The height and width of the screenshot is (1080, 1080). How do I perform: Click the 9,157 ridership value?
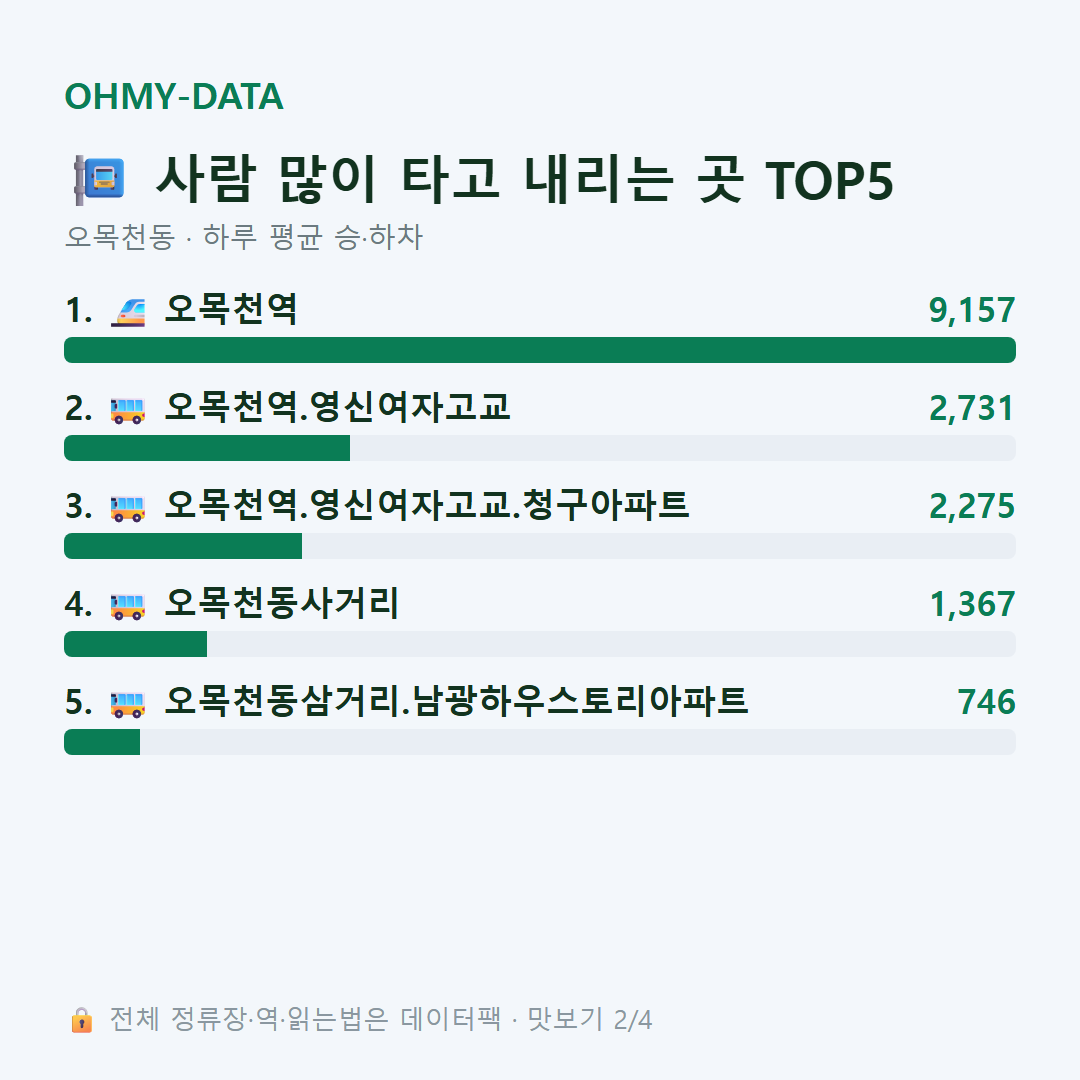click(972, 310)
